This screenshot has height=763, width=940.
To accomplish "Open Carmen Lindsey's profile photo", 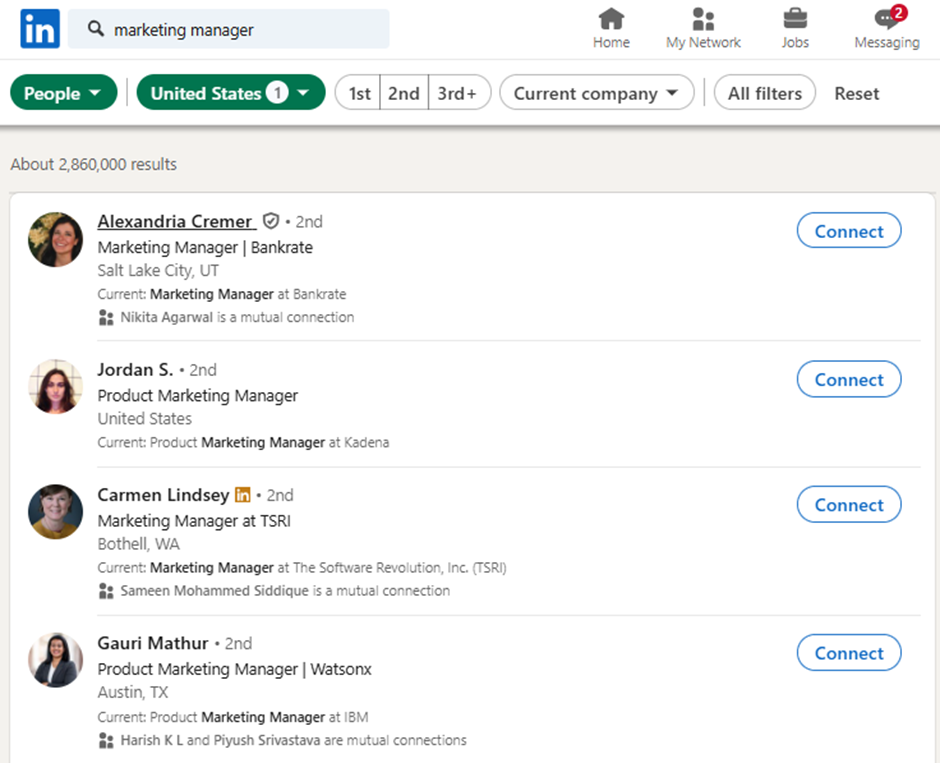I will tap(56, 512).
